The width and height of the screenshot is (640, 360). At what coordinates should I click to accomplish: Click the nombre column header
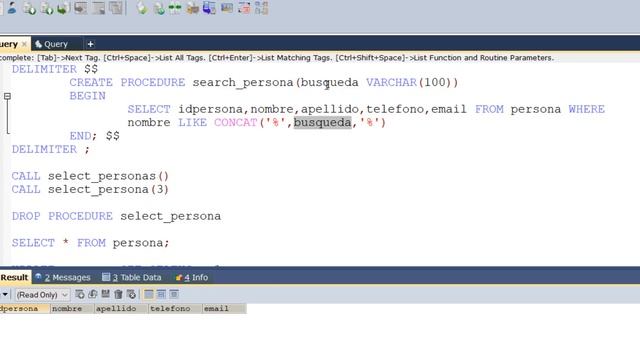(72, 309)
